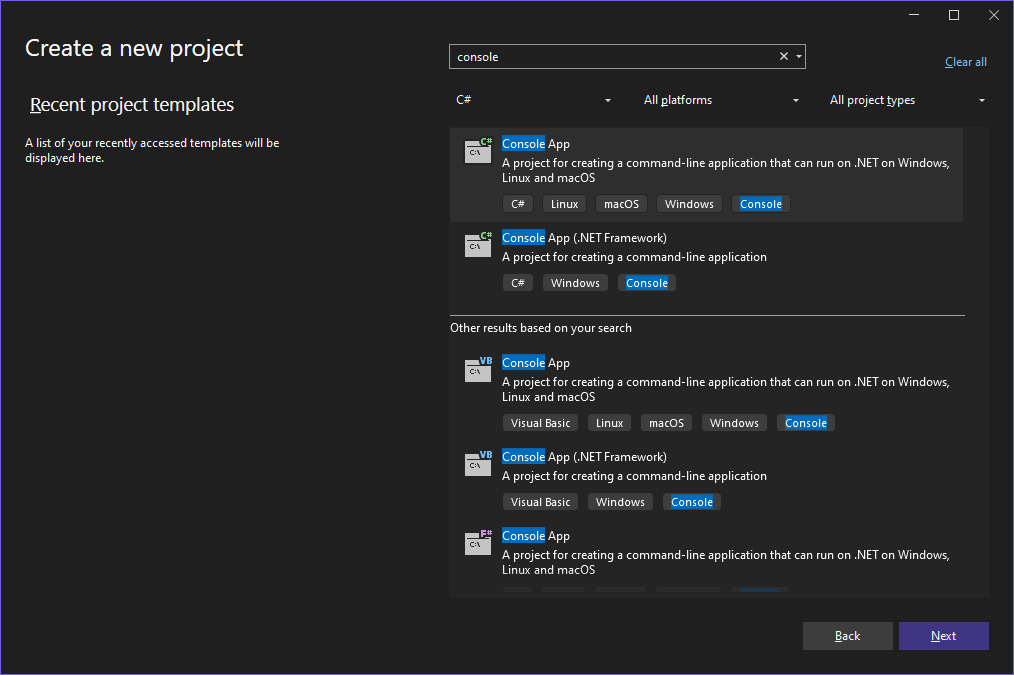
Task: Click the Clear all link
Action: tap(965, 62)
